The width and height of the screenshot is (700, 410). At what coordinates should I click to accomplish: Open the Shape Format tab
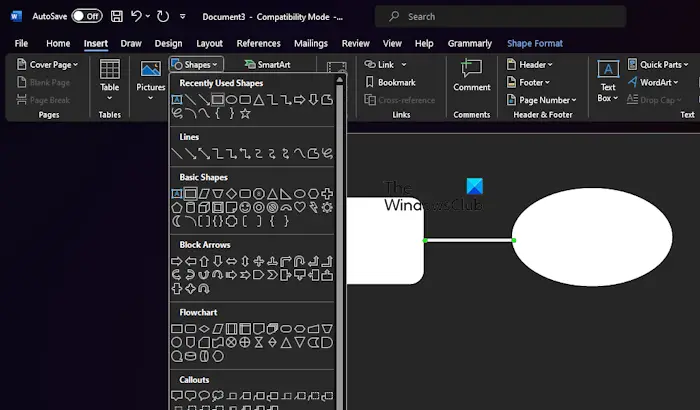click(x=535, y=43)
